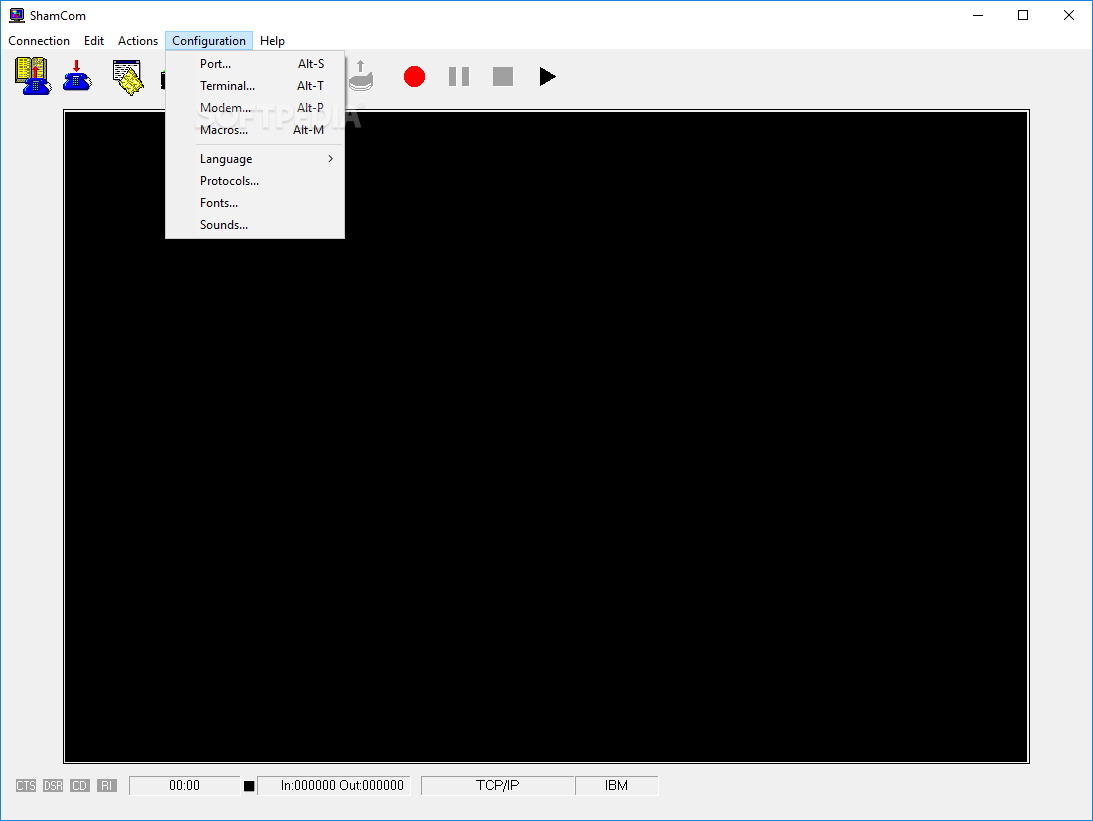The image size is (1093, 821).
Task: Open the Connection menu
Action: tap(39, 40)
